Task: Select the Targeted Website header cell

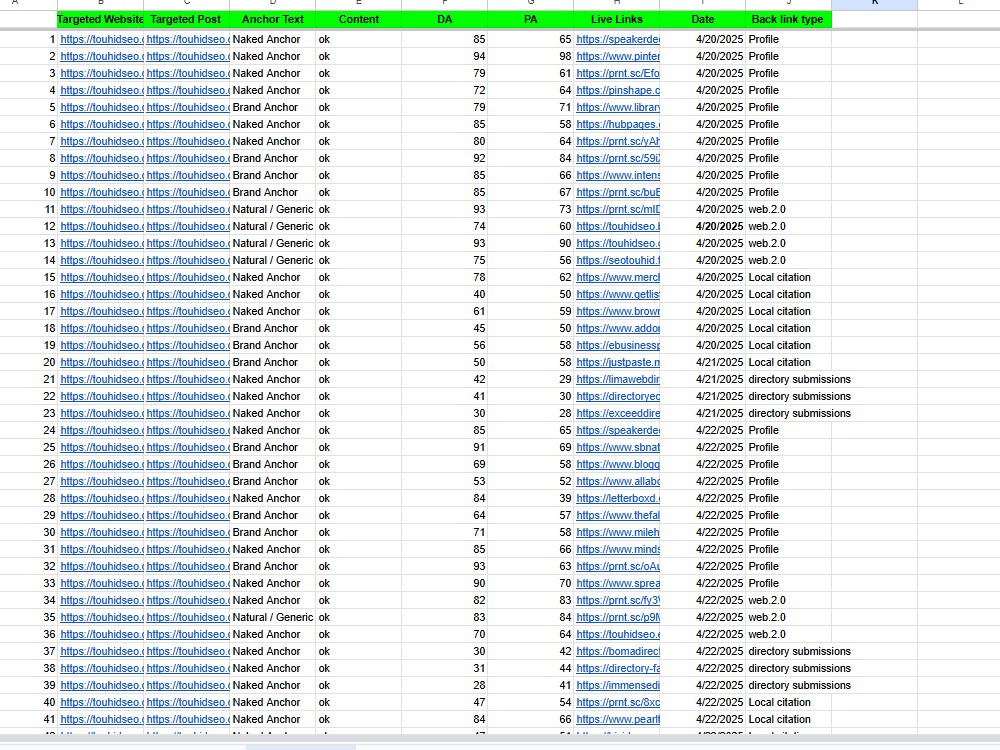Action: coord(100,19)
